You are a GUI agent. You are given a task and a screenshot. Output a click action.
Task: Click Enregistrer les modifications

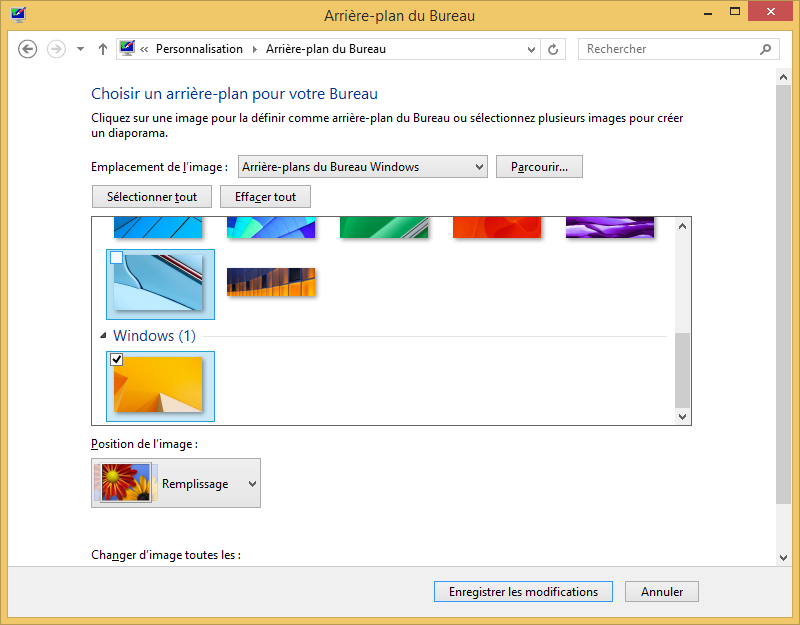[523, 592]
